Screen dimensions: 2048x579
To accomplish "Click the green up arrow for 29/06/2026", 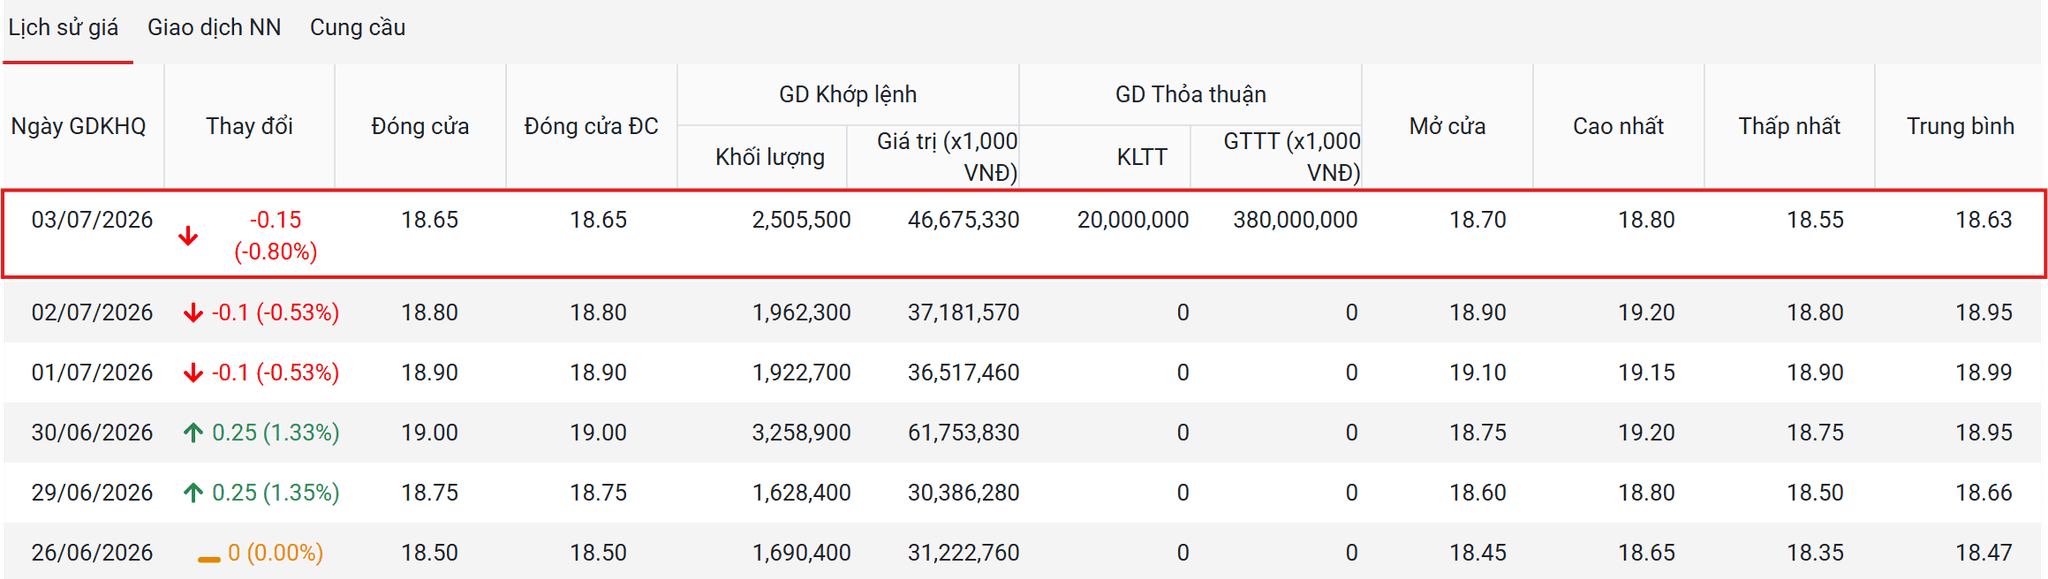I will coord(193,493).
